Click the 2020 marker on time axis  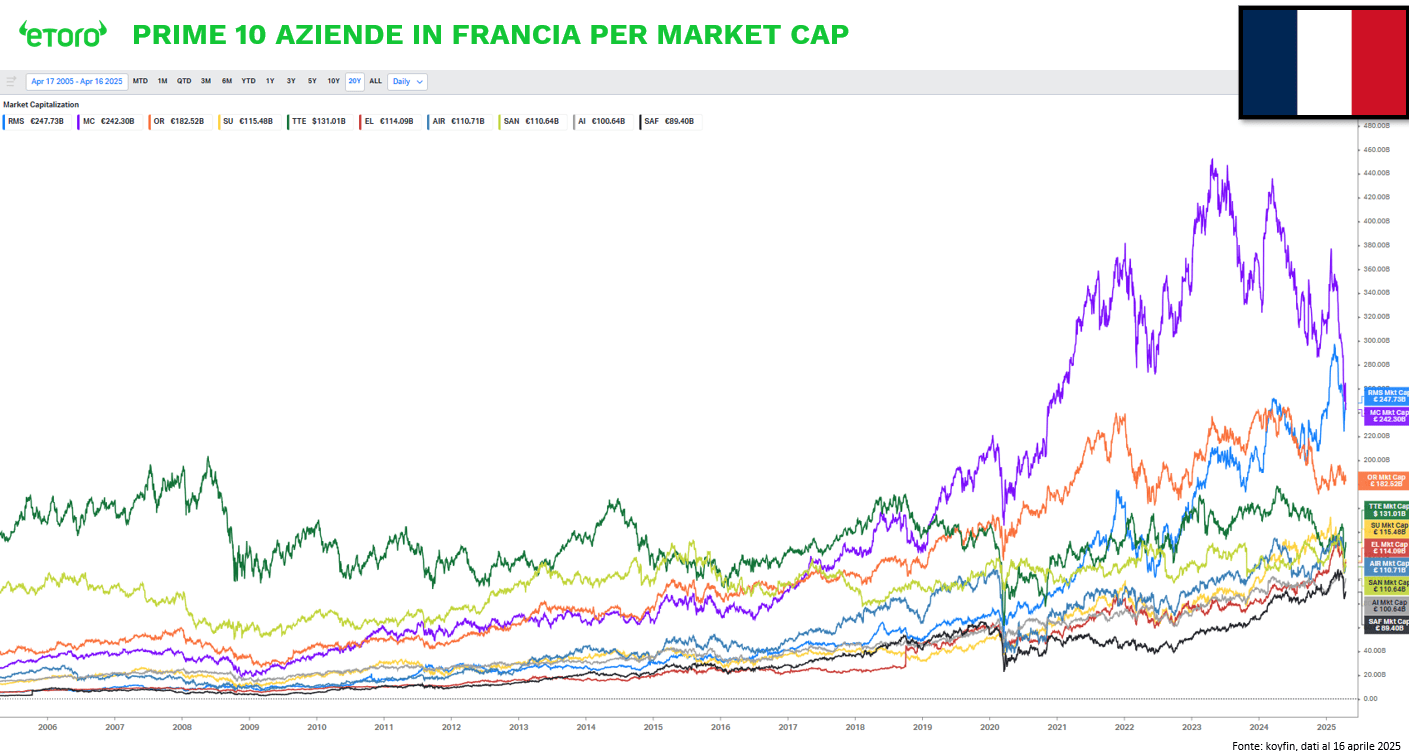[x=990, y=728]
